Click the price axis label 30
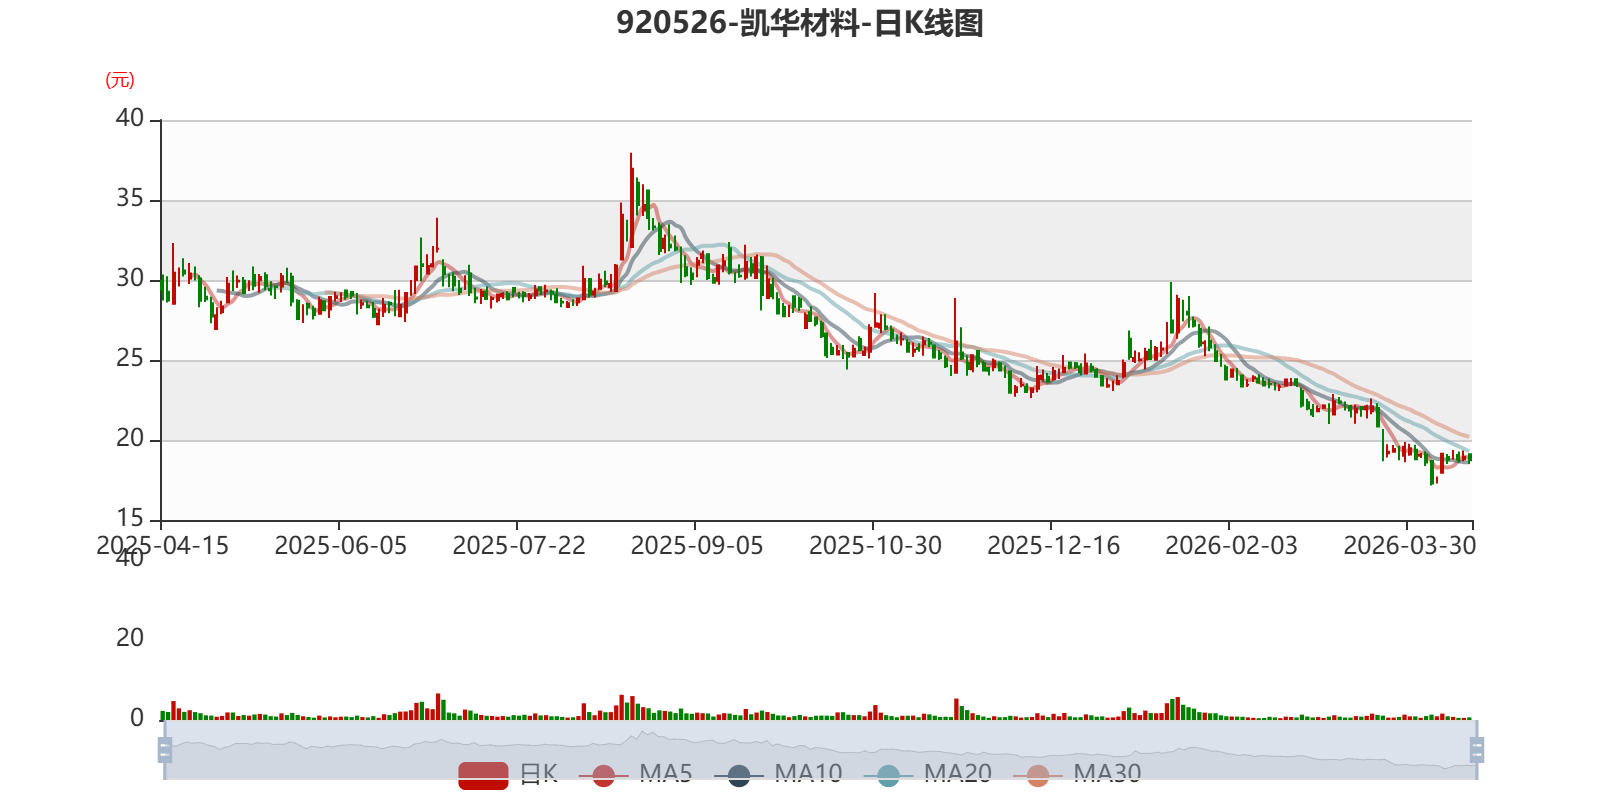1600x800 pixels. pyautogui.click(x=130, y=279)
